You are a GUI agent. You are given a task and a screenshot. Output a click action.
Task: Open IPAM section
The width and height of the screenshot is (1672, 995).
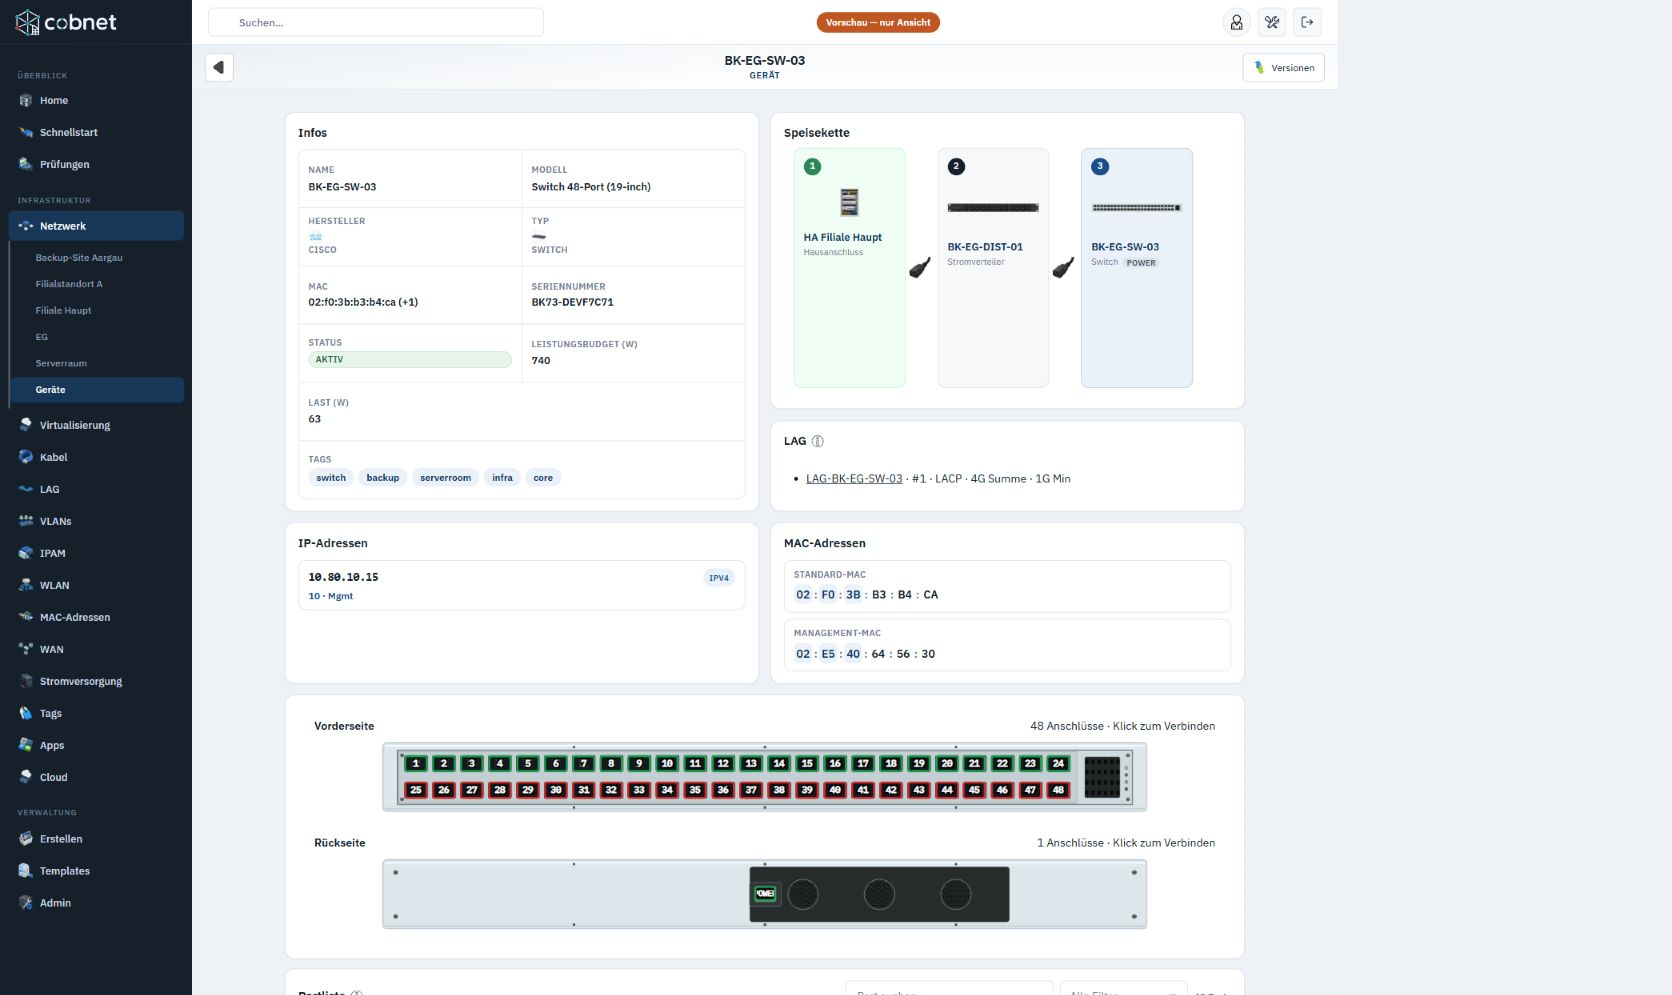96,553
